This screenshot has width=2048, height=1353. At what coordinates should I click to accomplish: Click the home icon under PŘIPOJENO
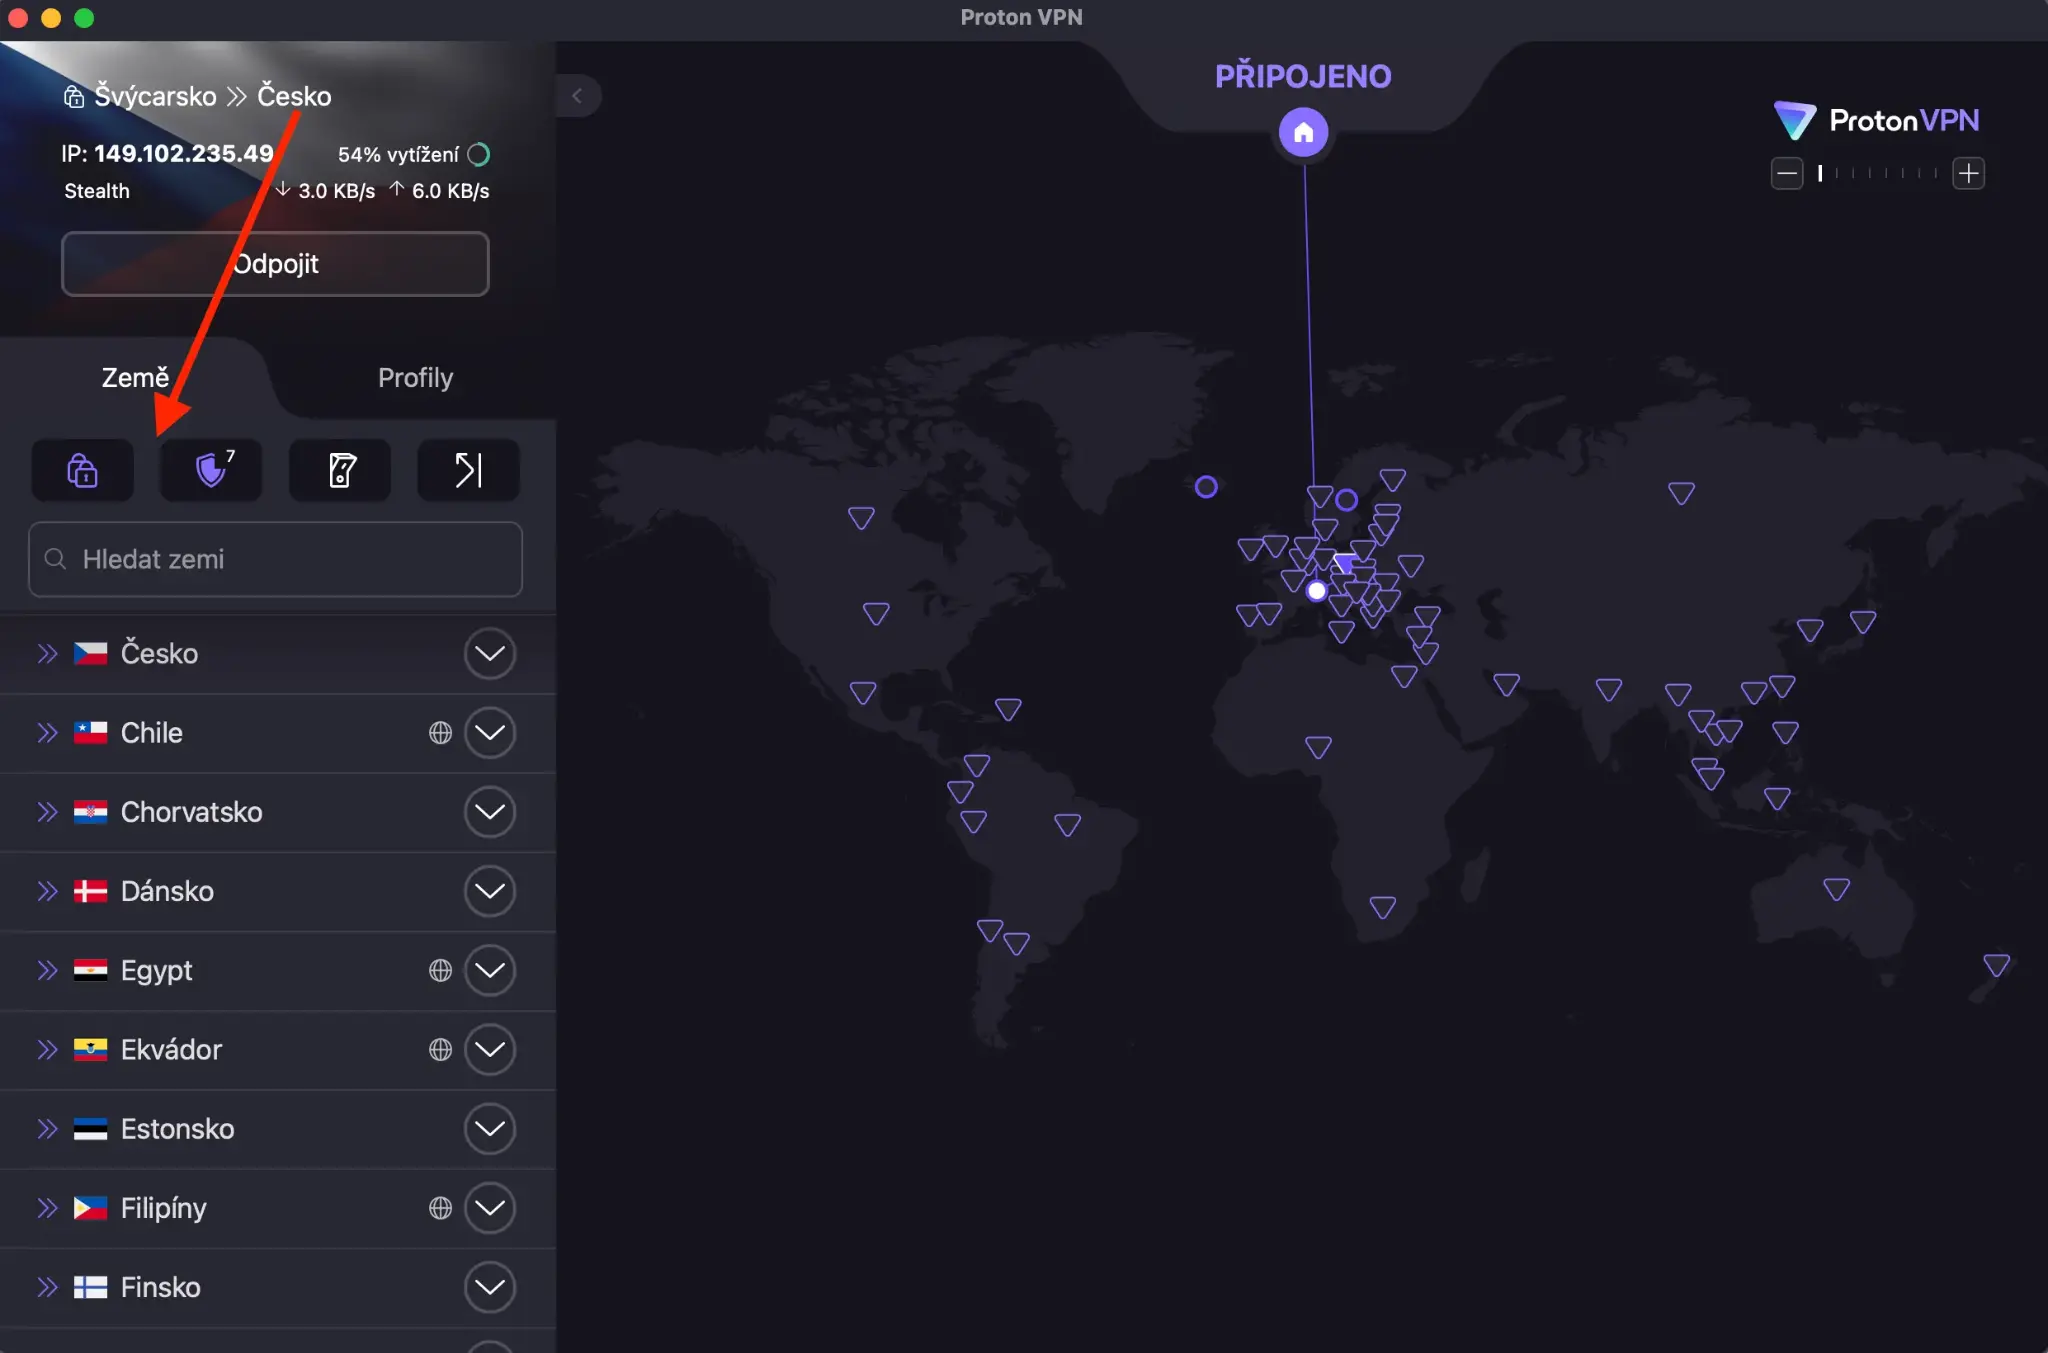pyautogui.click(x=1303, y=132)
